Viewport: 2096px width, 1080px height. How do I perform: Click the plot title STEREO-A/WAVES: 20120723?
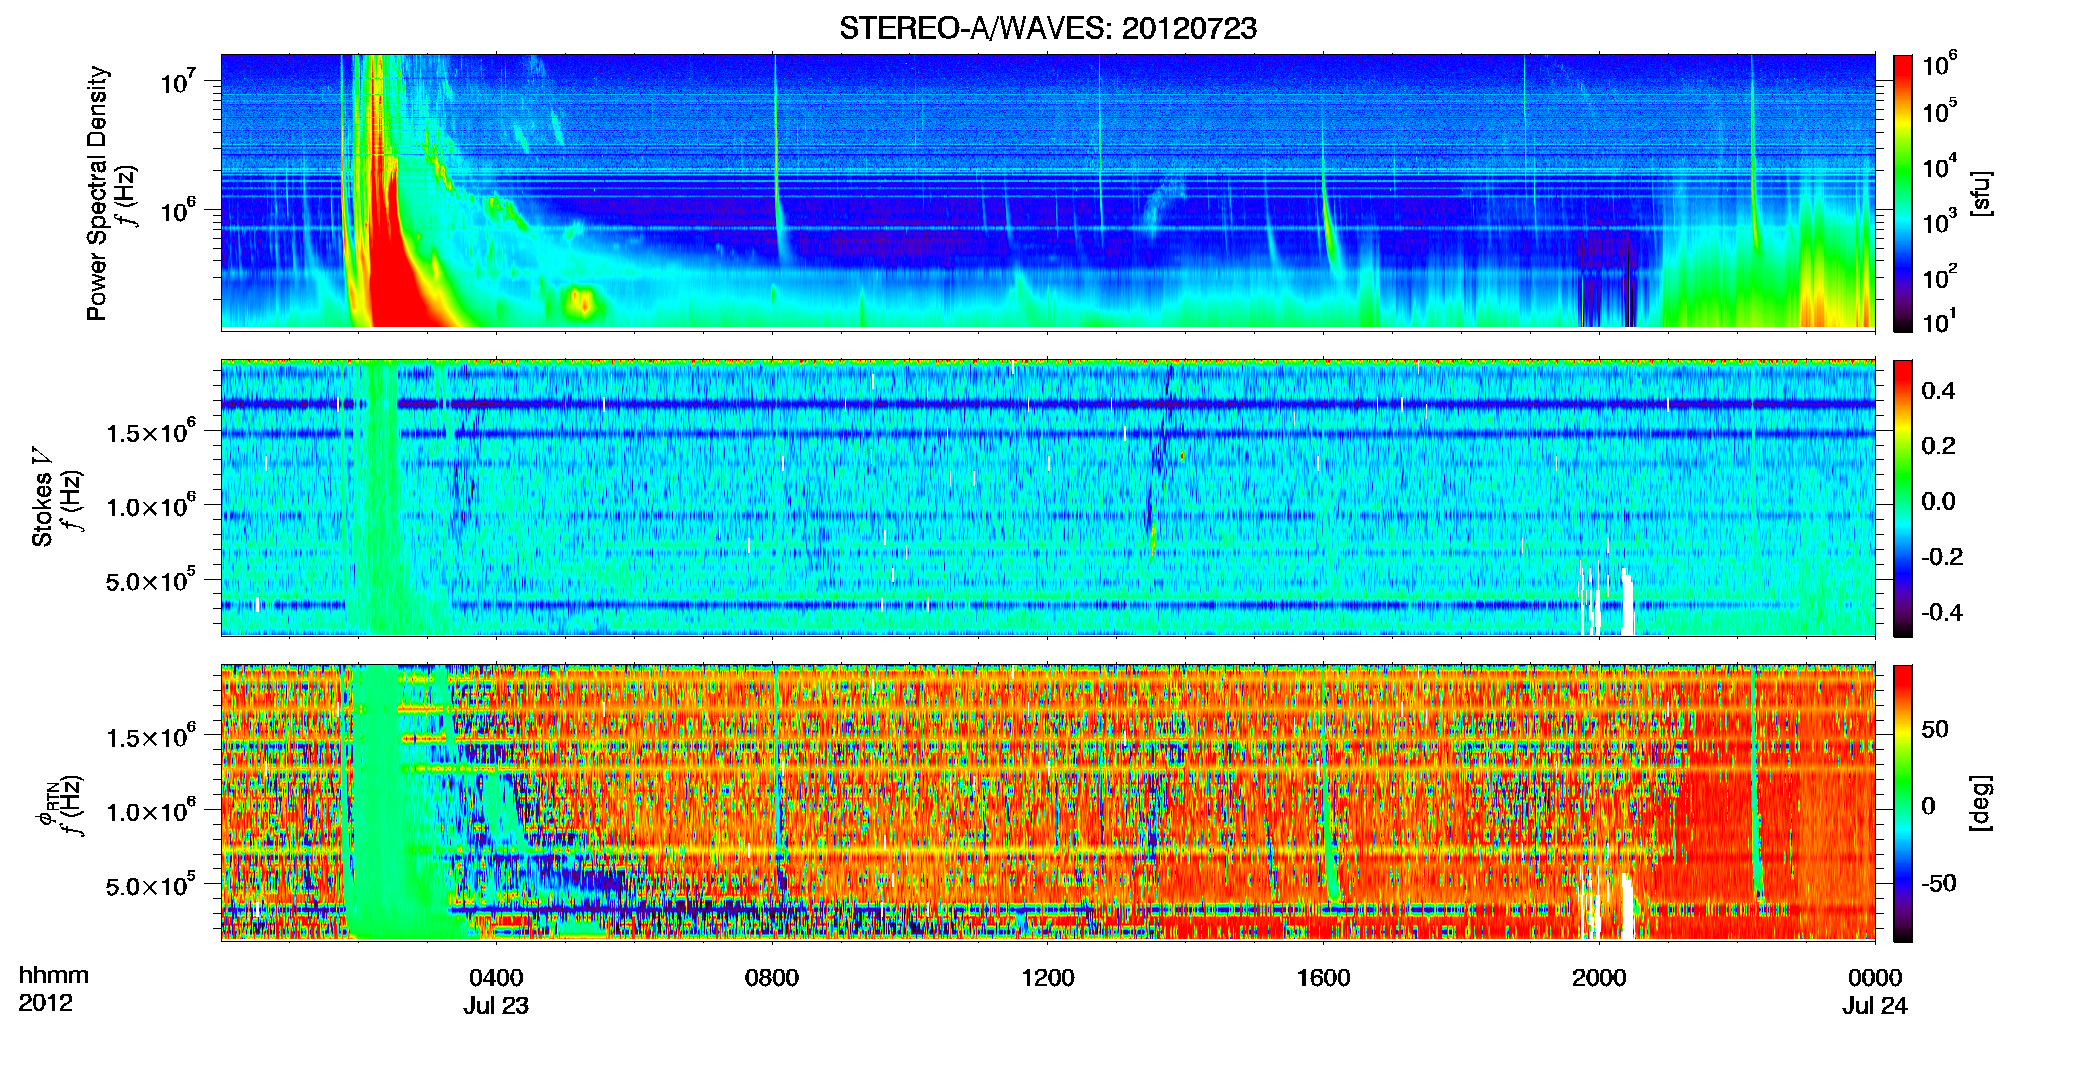pos(1048,29)
